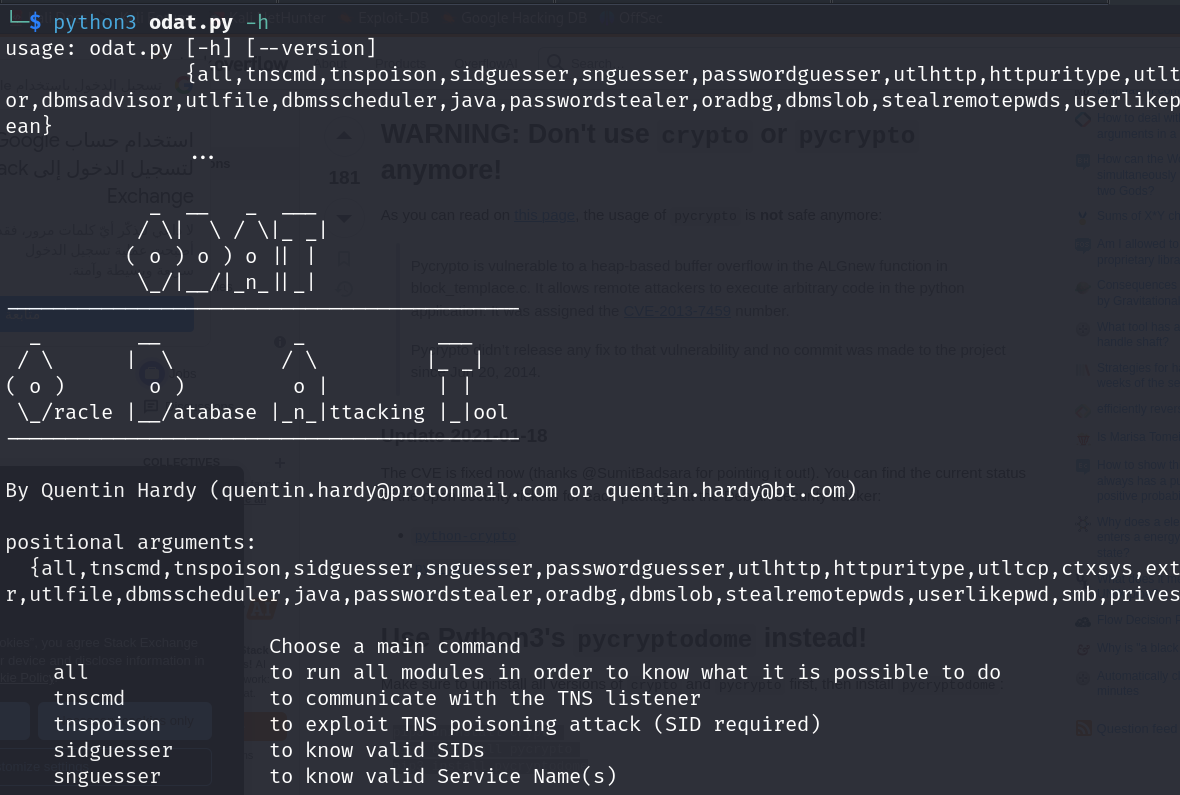Viewport: 1180px width, 795px height.
Task: Click the "sidguesser" entry in the command list
Action: click(113, 750)
